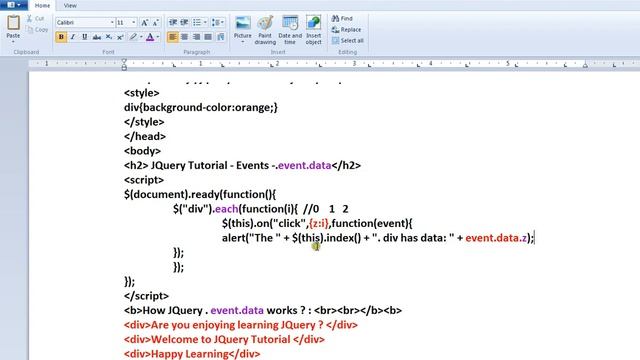Click the red "{z:i}" text
Viewport: 640px width, 360px height.
tap(319, 223)
